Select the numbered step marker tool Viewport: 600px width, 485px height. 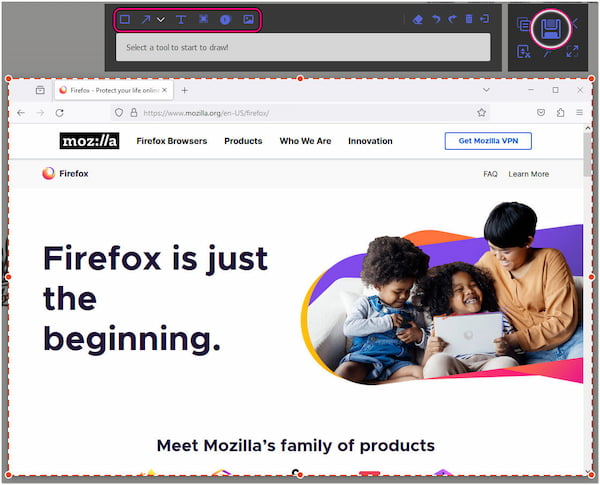(225, 20)
